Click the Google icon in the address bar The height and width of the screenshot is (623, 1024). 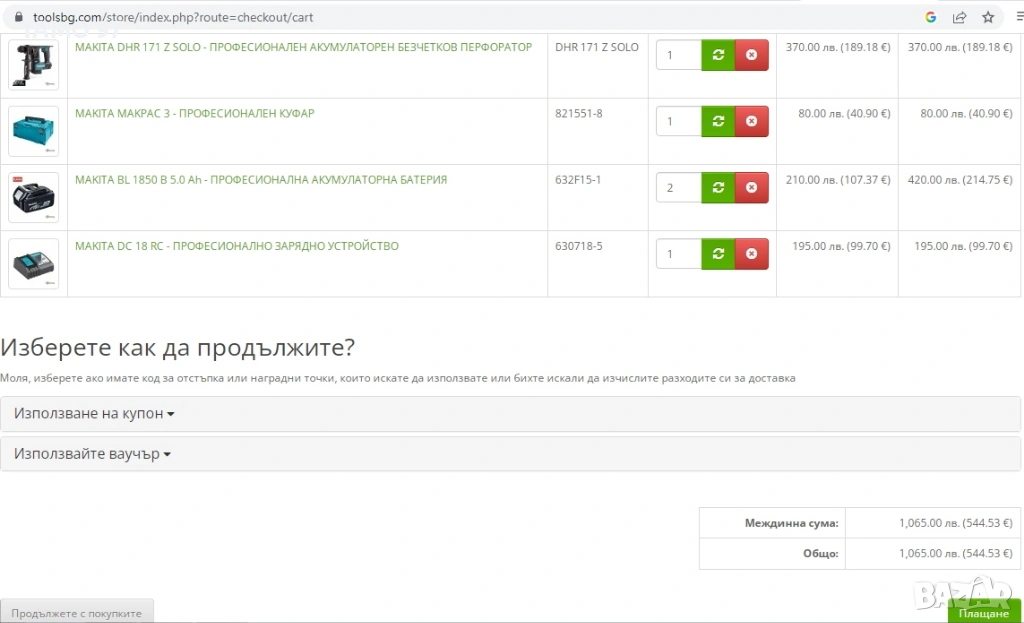click(x=930, y=17)
